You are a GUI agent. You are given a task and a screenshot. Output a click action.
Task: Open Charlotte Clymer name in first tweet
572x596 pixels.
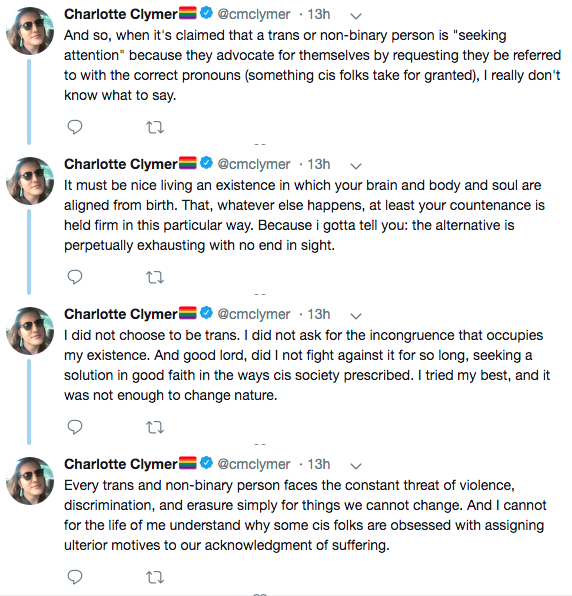pos(120,14)
